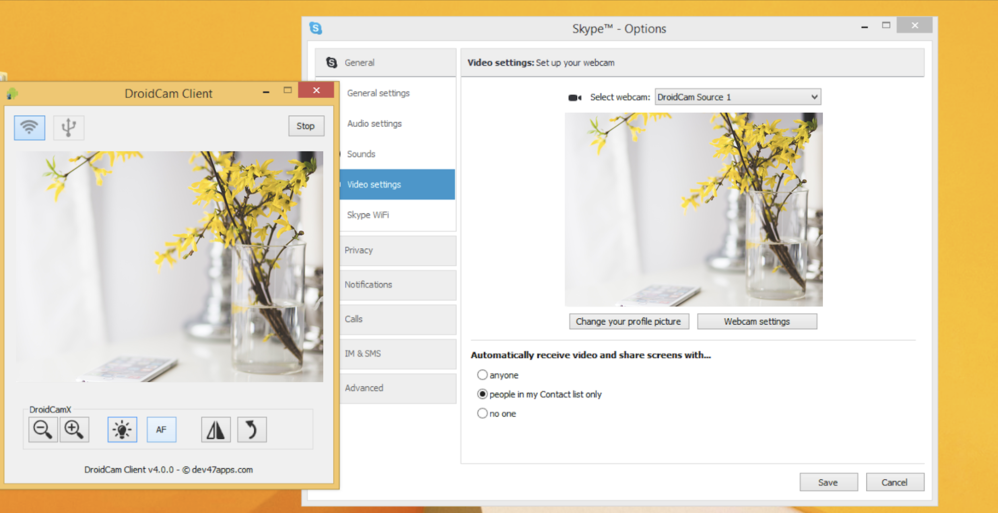Image resolution: width=998 pixels, height=513 pixels.
Task: Mirror the DroidCam video feed
Action: [x=216, y=430]
